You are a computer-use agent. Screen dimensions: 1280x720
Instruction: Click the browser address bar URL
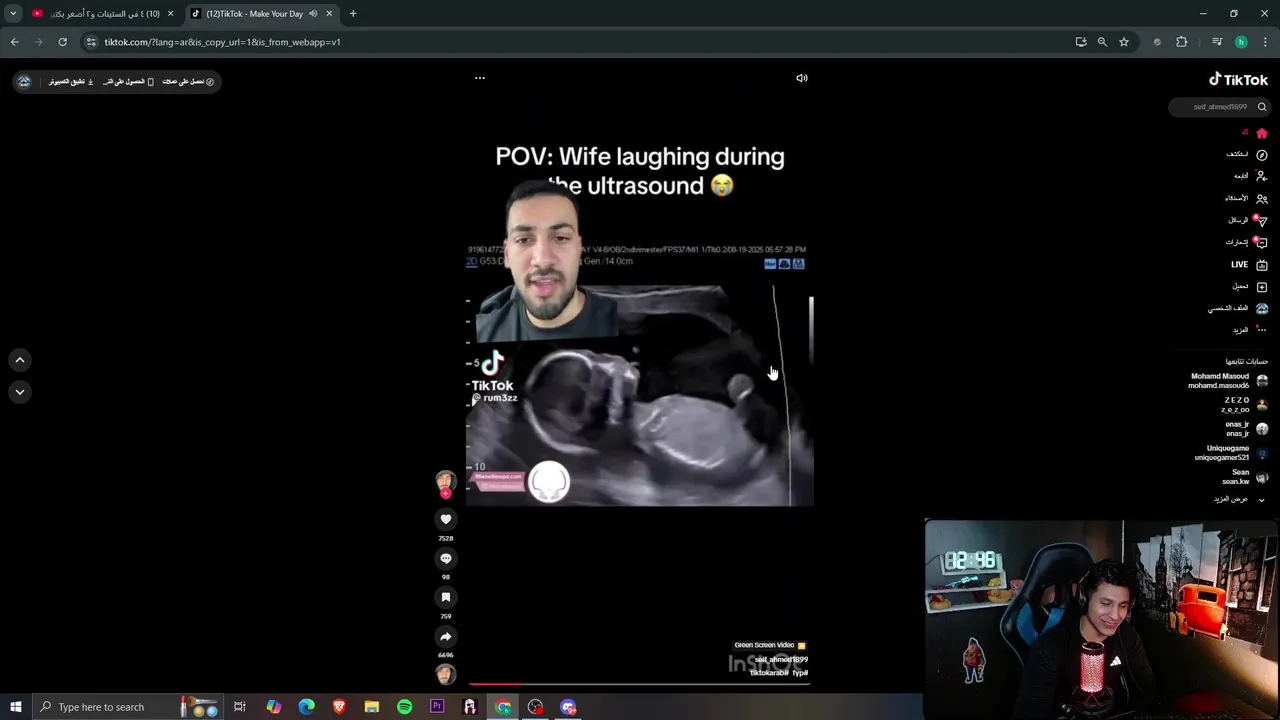click(x=223, y=42)
